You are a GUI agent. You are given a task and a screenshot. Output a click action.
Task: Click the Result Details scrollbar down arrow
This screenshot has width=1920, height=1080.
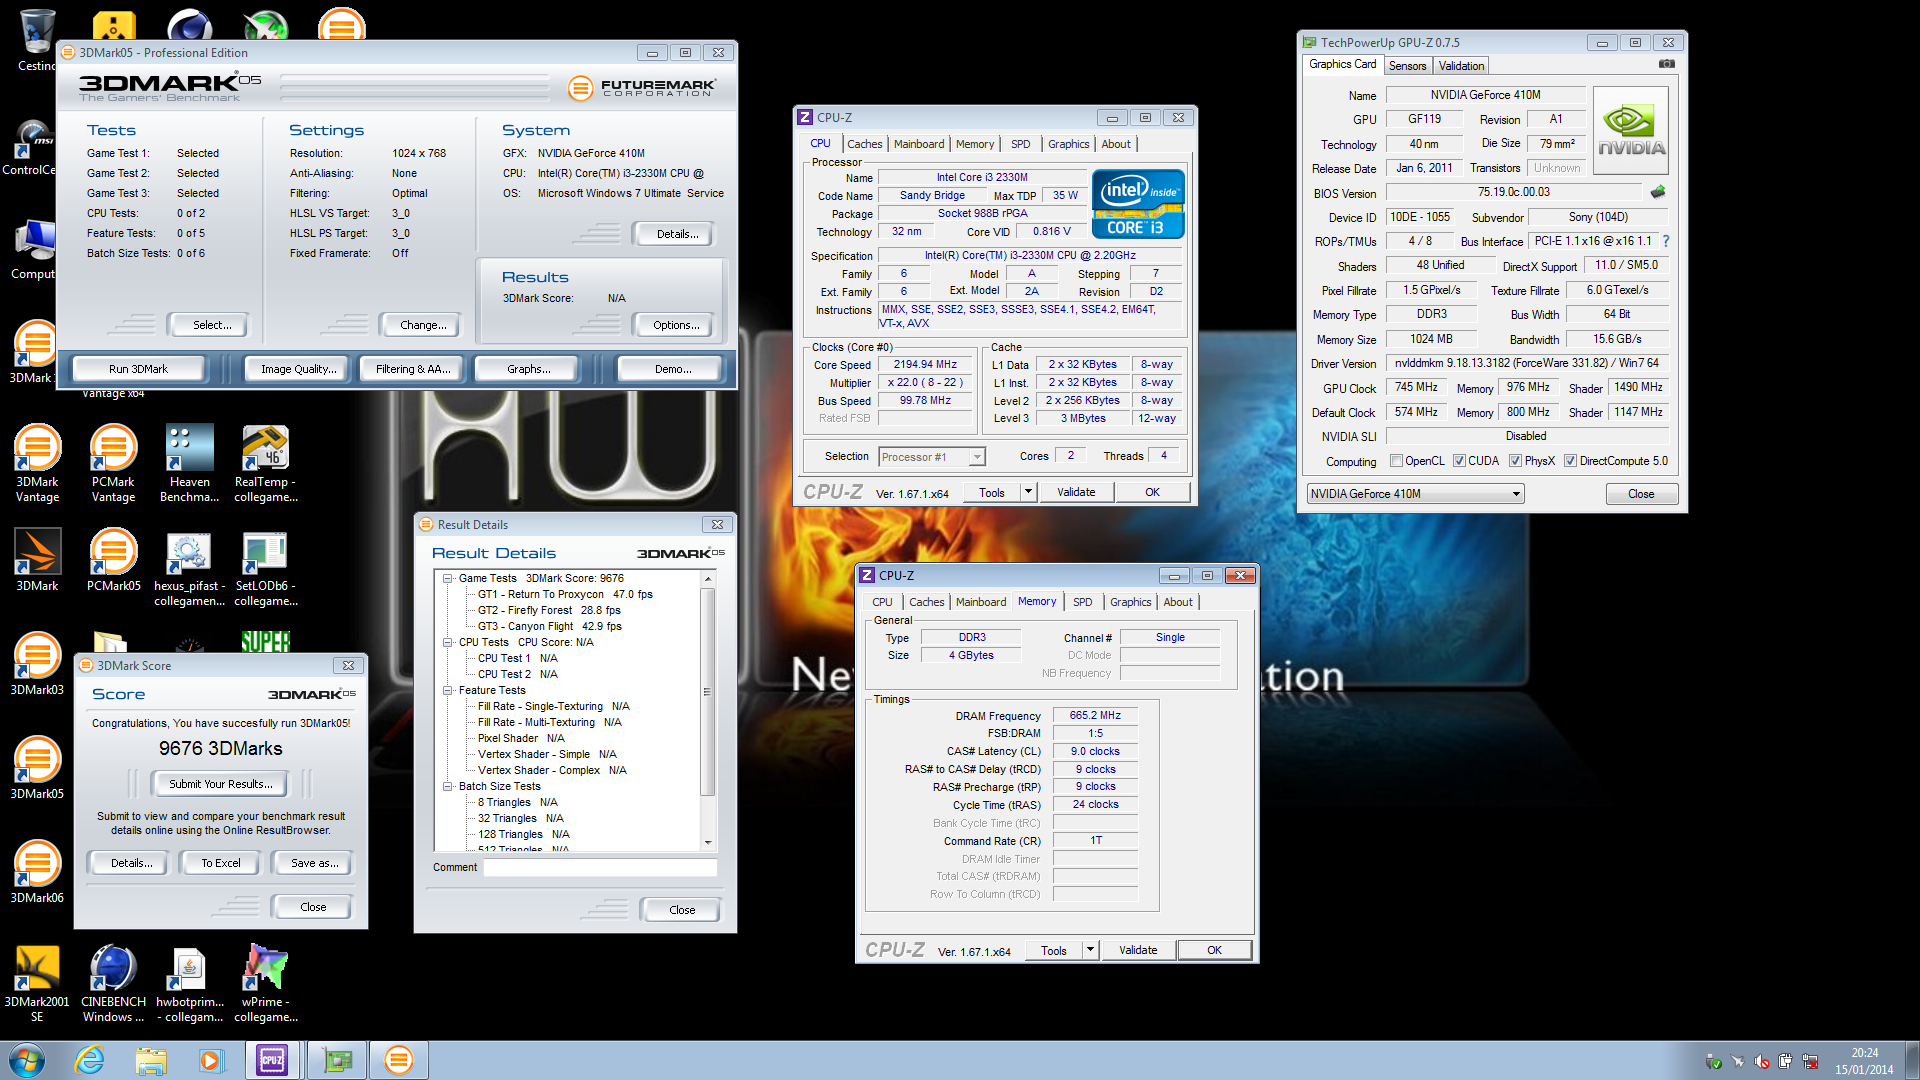pos(708,842)
